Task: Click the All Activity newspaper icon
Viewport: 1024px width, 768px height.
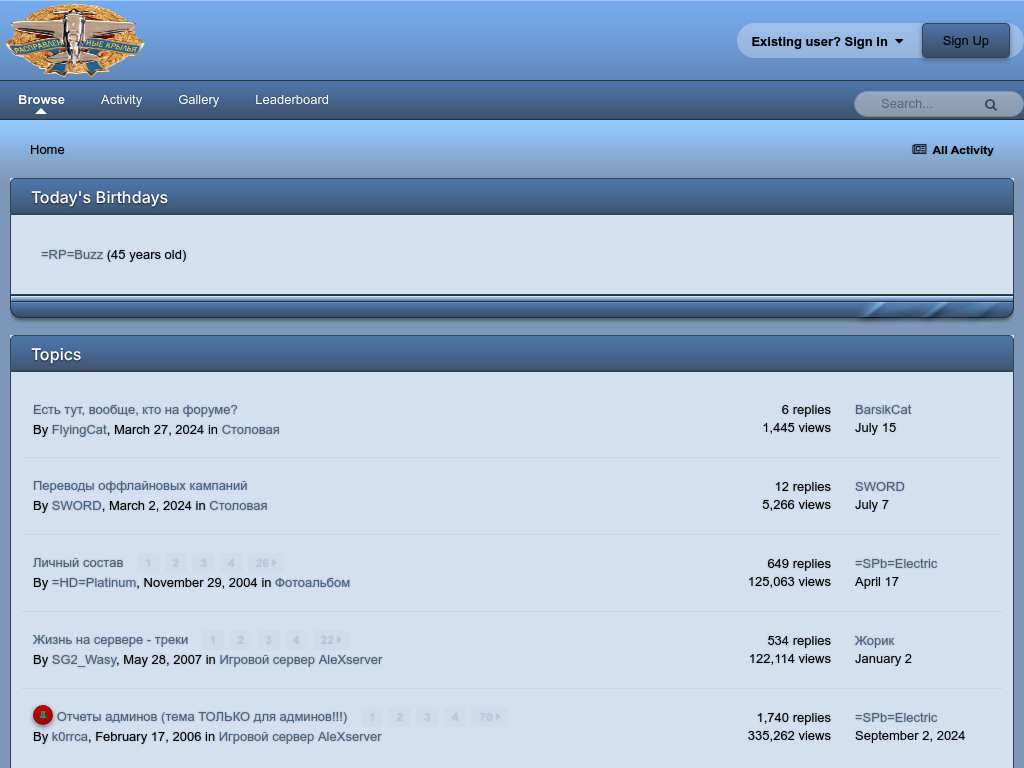Action: click(x=919, y=150)
